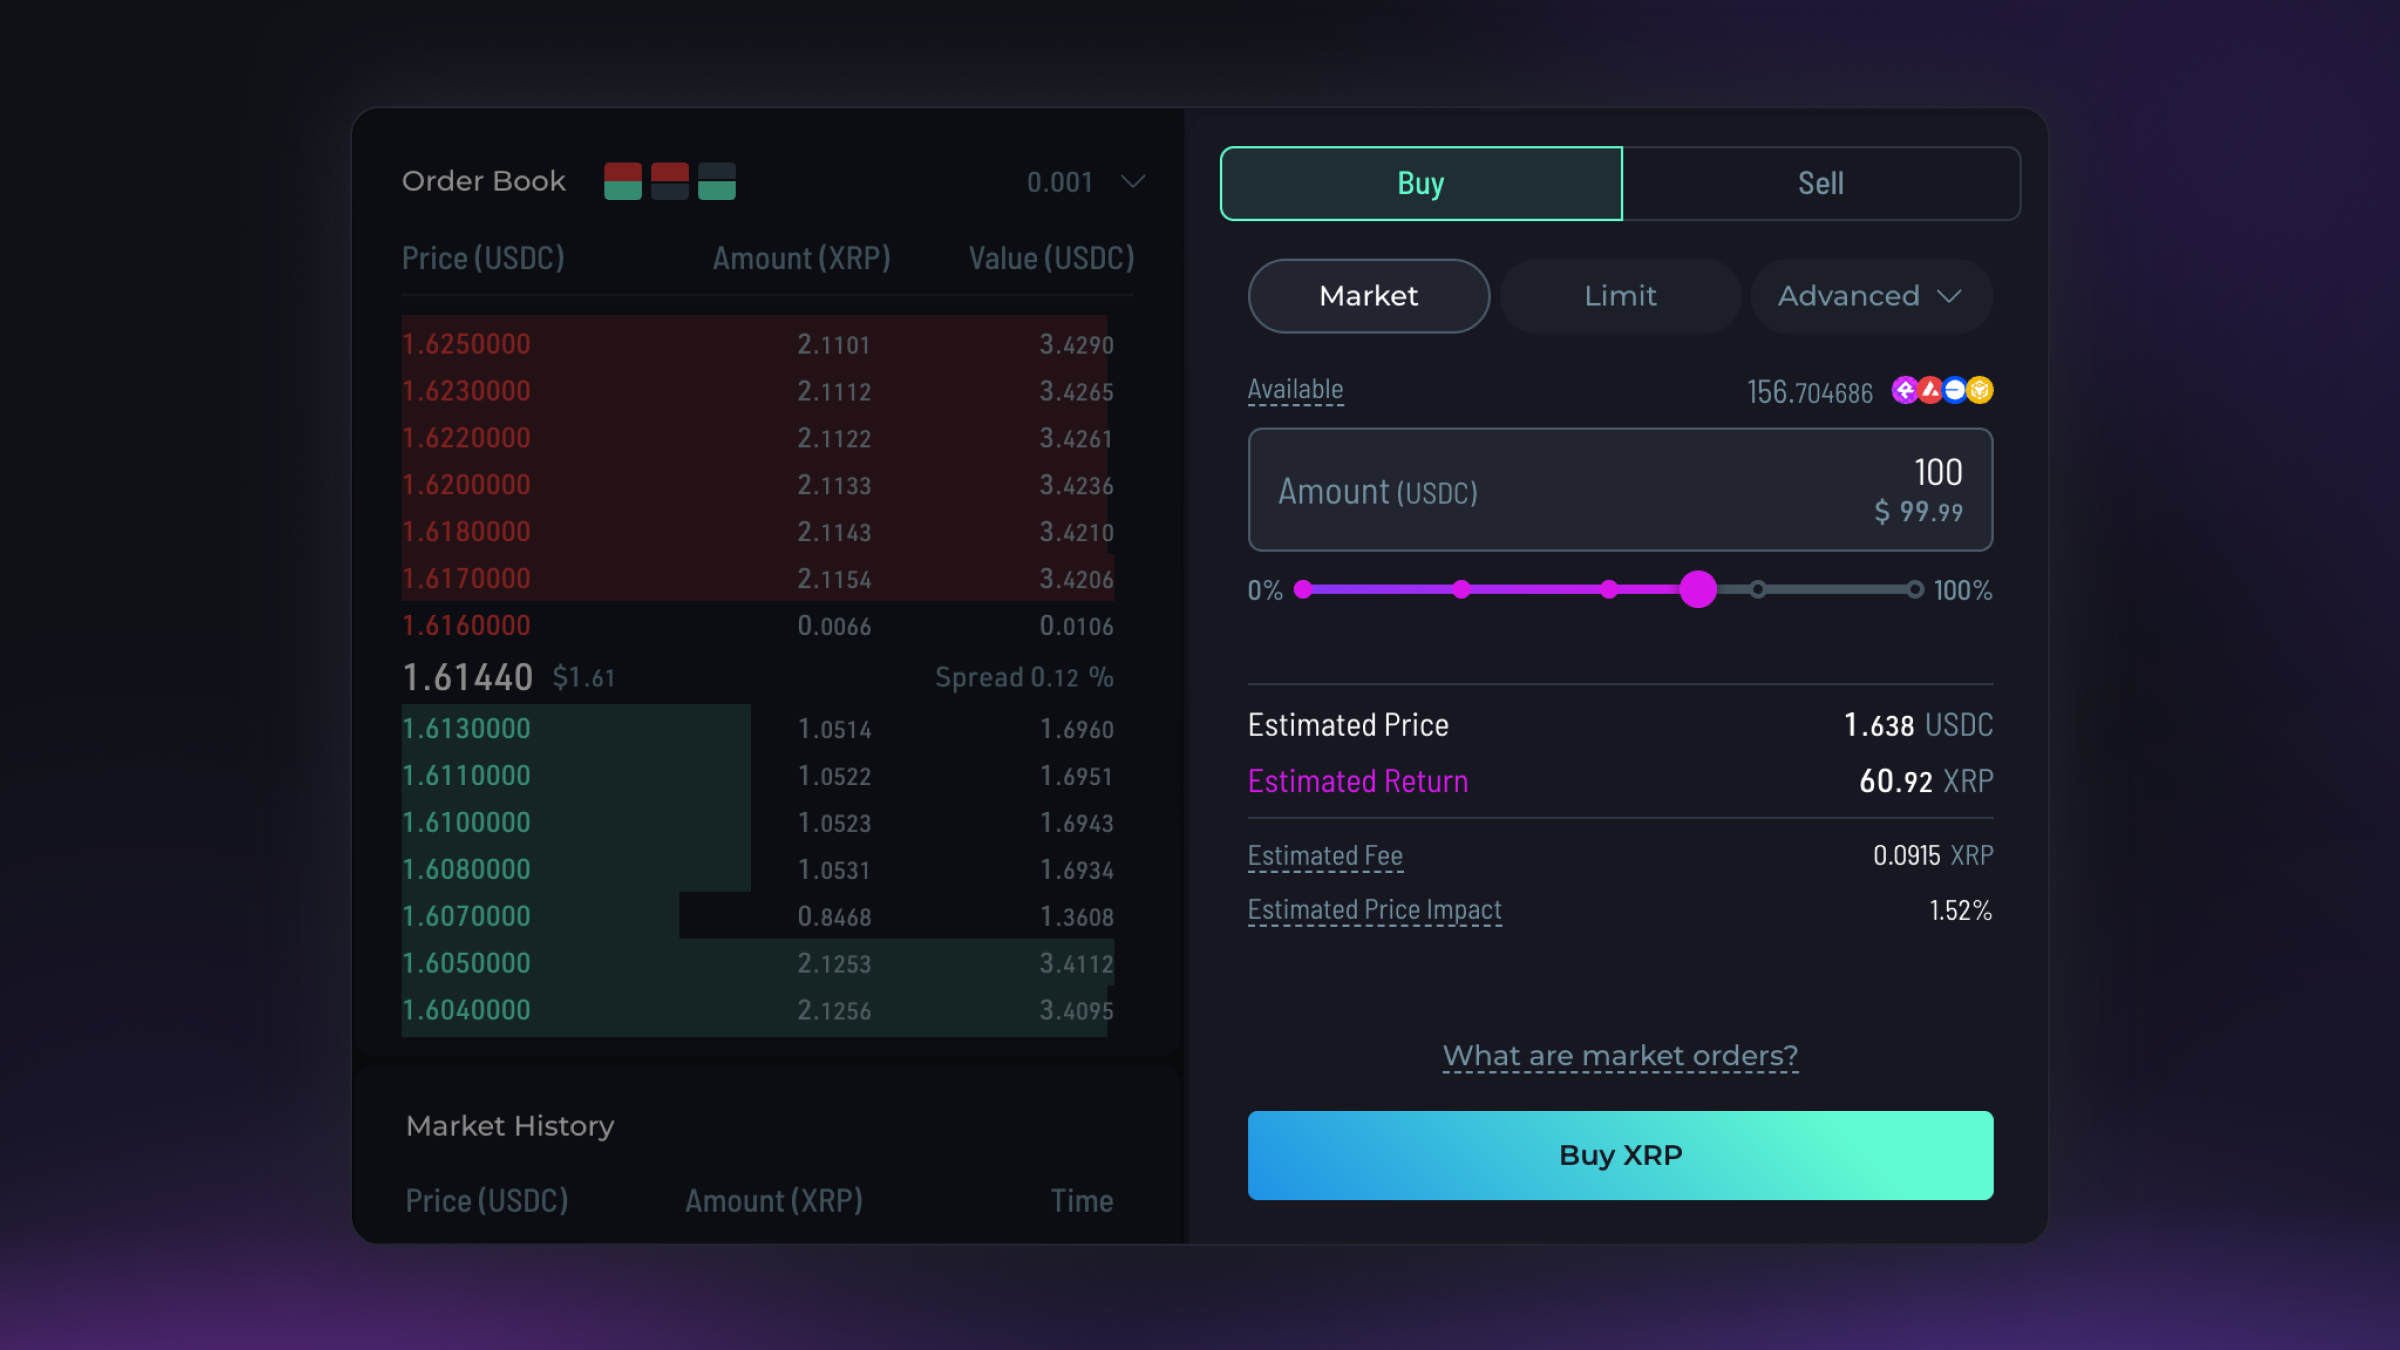Screen dimensions: 2400x1350
Task: Switch to the Buy tab
Action: pyautogui.click(x=1421, y=183)
